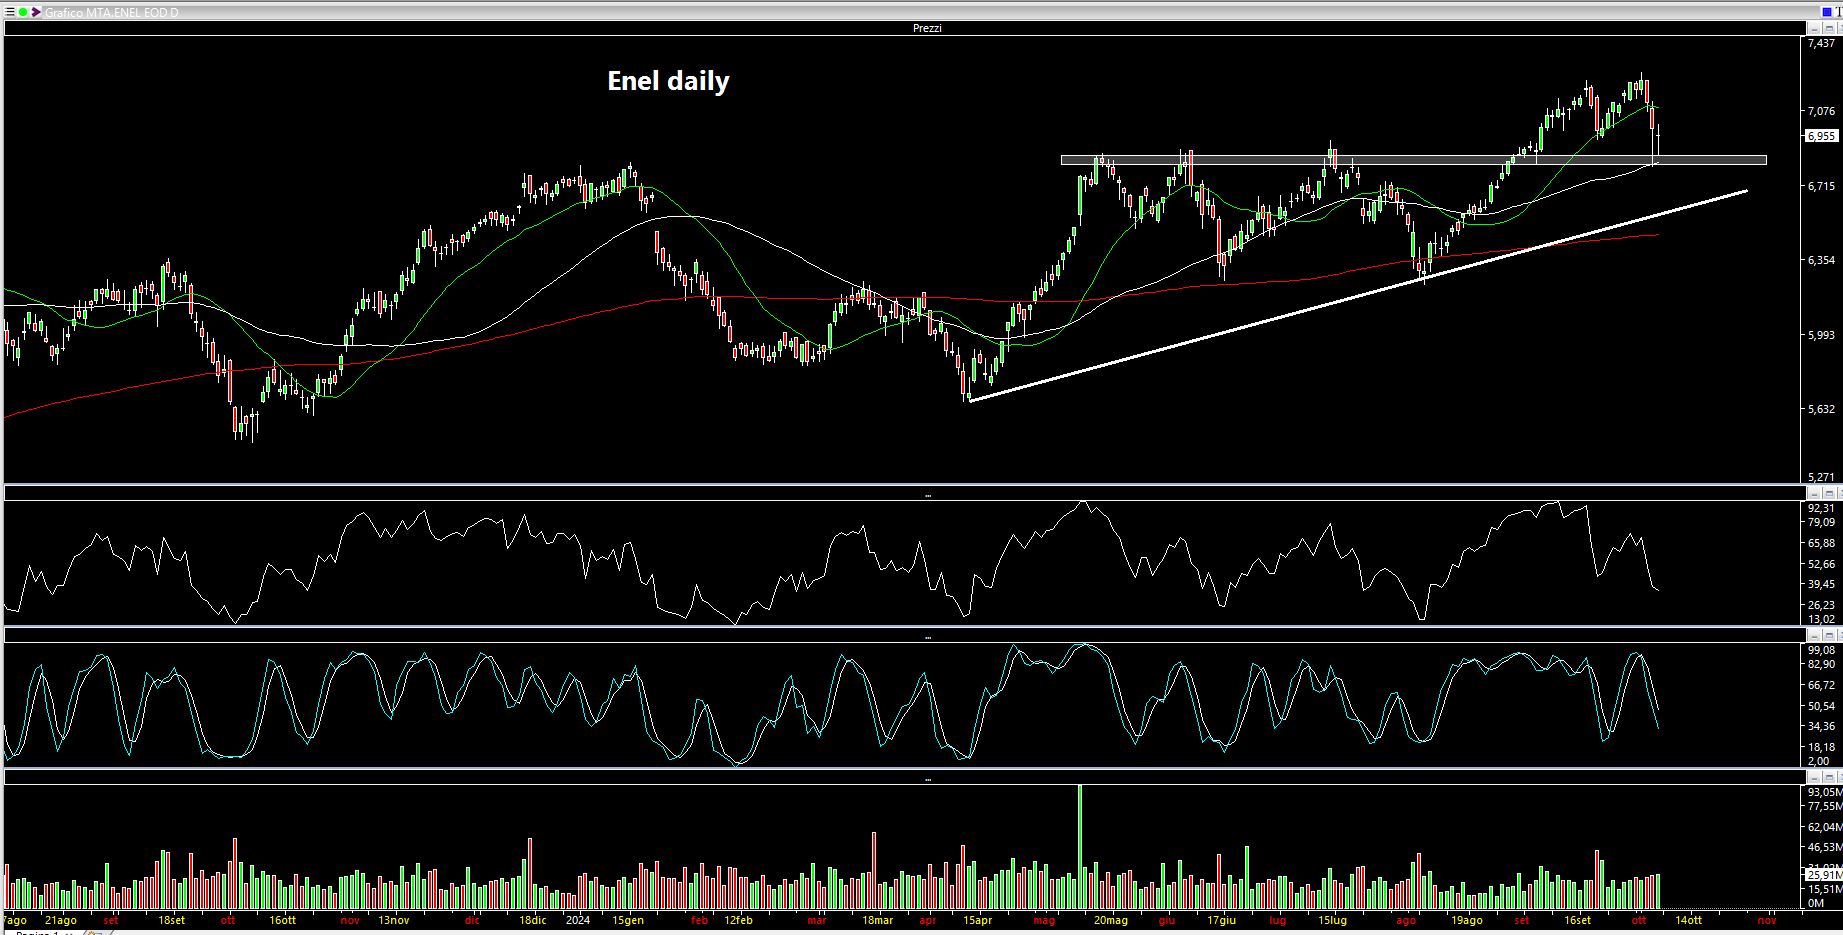Viewport: 1843px width, 935px height.
Task: Click the 7,076 price axis label
Action: tap(1821, 111)
